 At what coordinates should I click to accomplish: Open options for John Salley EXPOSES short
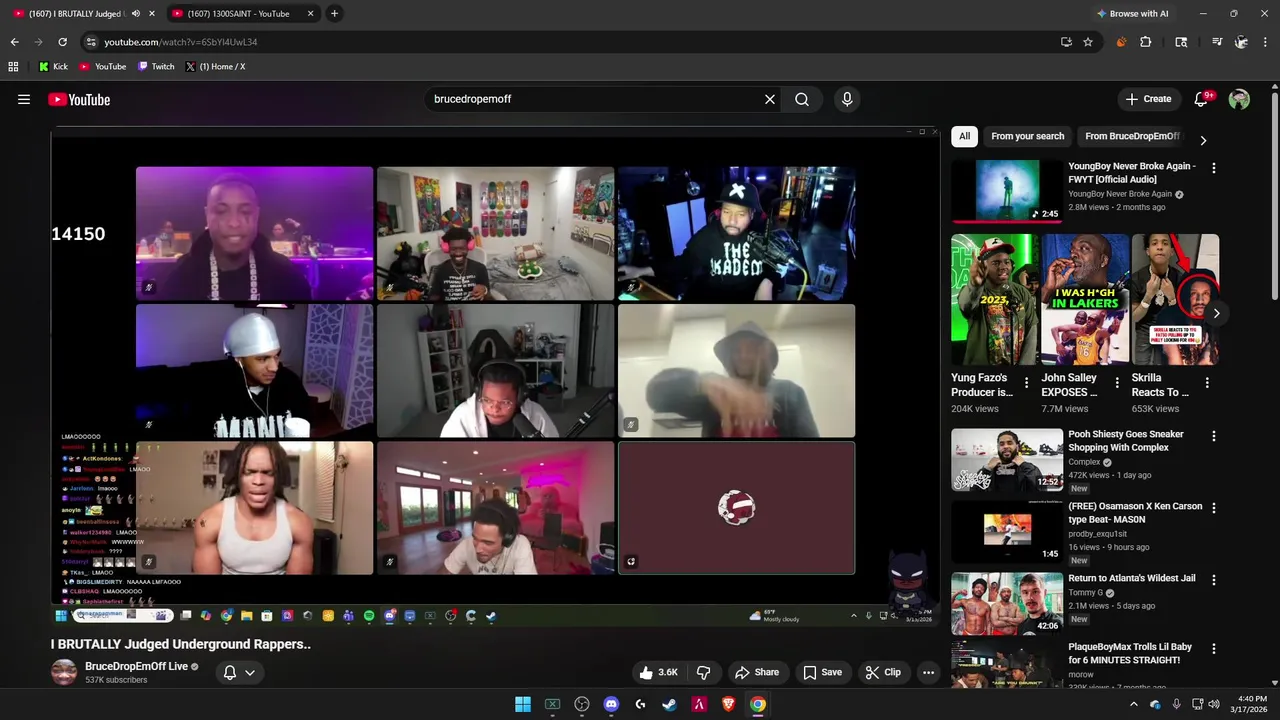(1117, 382)
